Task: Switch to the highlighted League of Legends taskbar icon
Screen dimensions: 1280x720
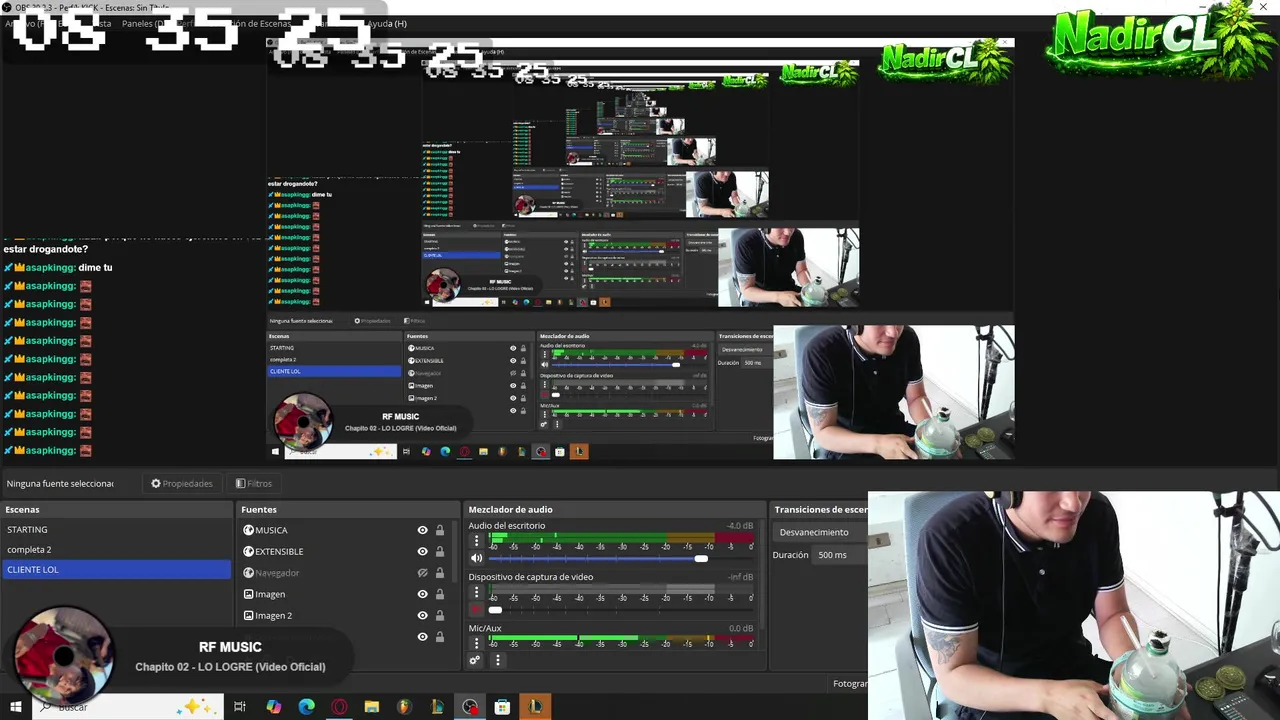Action: (535, 707)
